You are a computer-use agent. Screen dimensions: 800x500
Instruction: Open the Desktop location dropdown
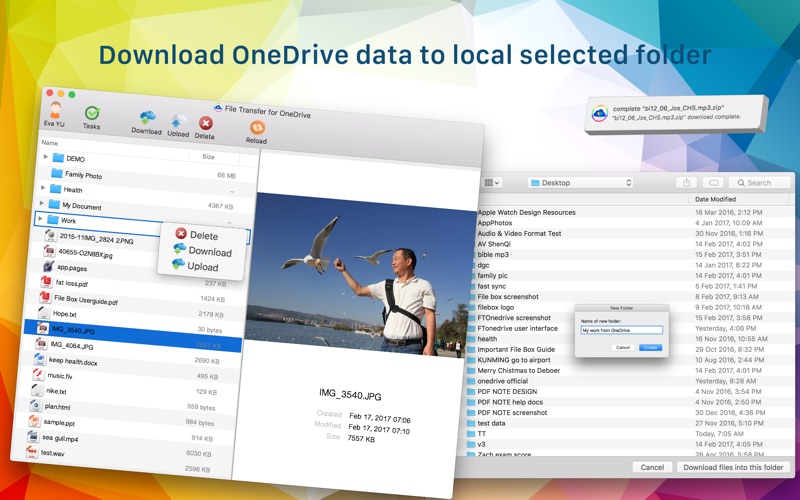pyautogui.click(x=580, y=183)
